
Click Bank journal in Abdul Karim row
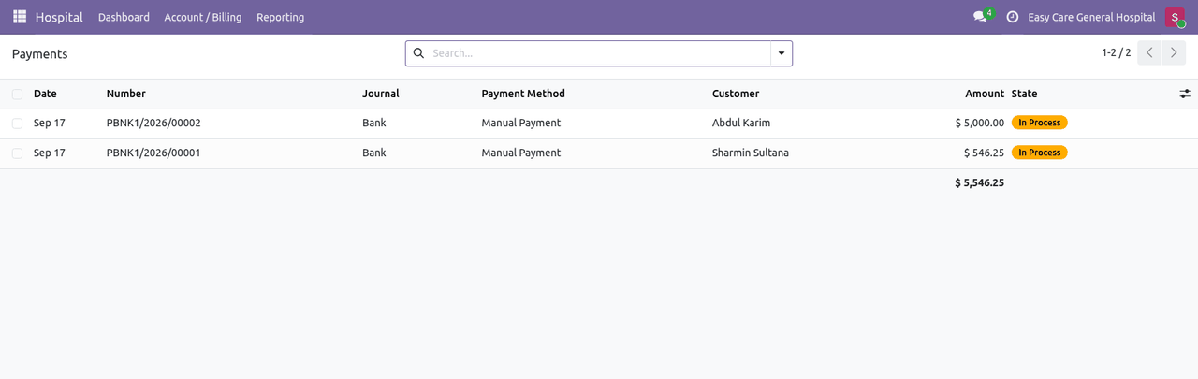pos(374,122)
